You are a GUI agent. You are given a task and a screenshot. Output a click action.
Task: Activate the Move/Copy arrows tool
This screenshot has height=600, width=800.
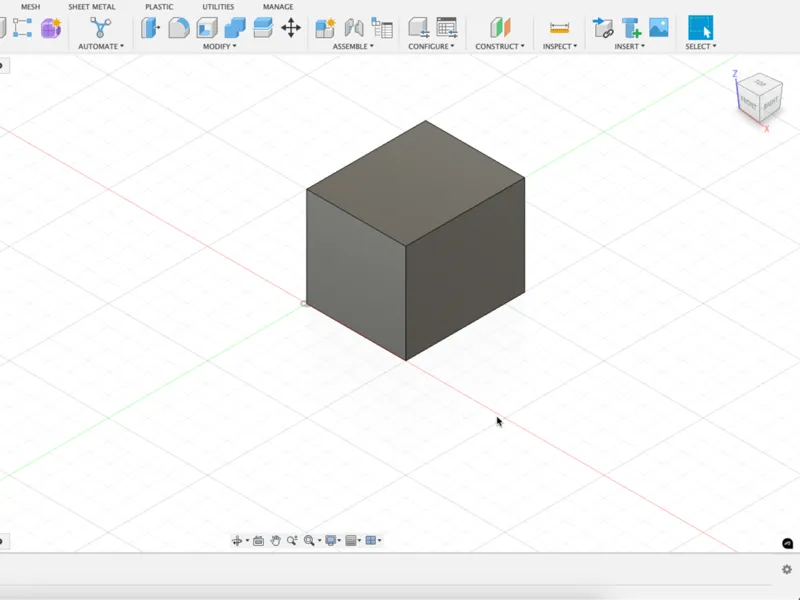point(291,28)
